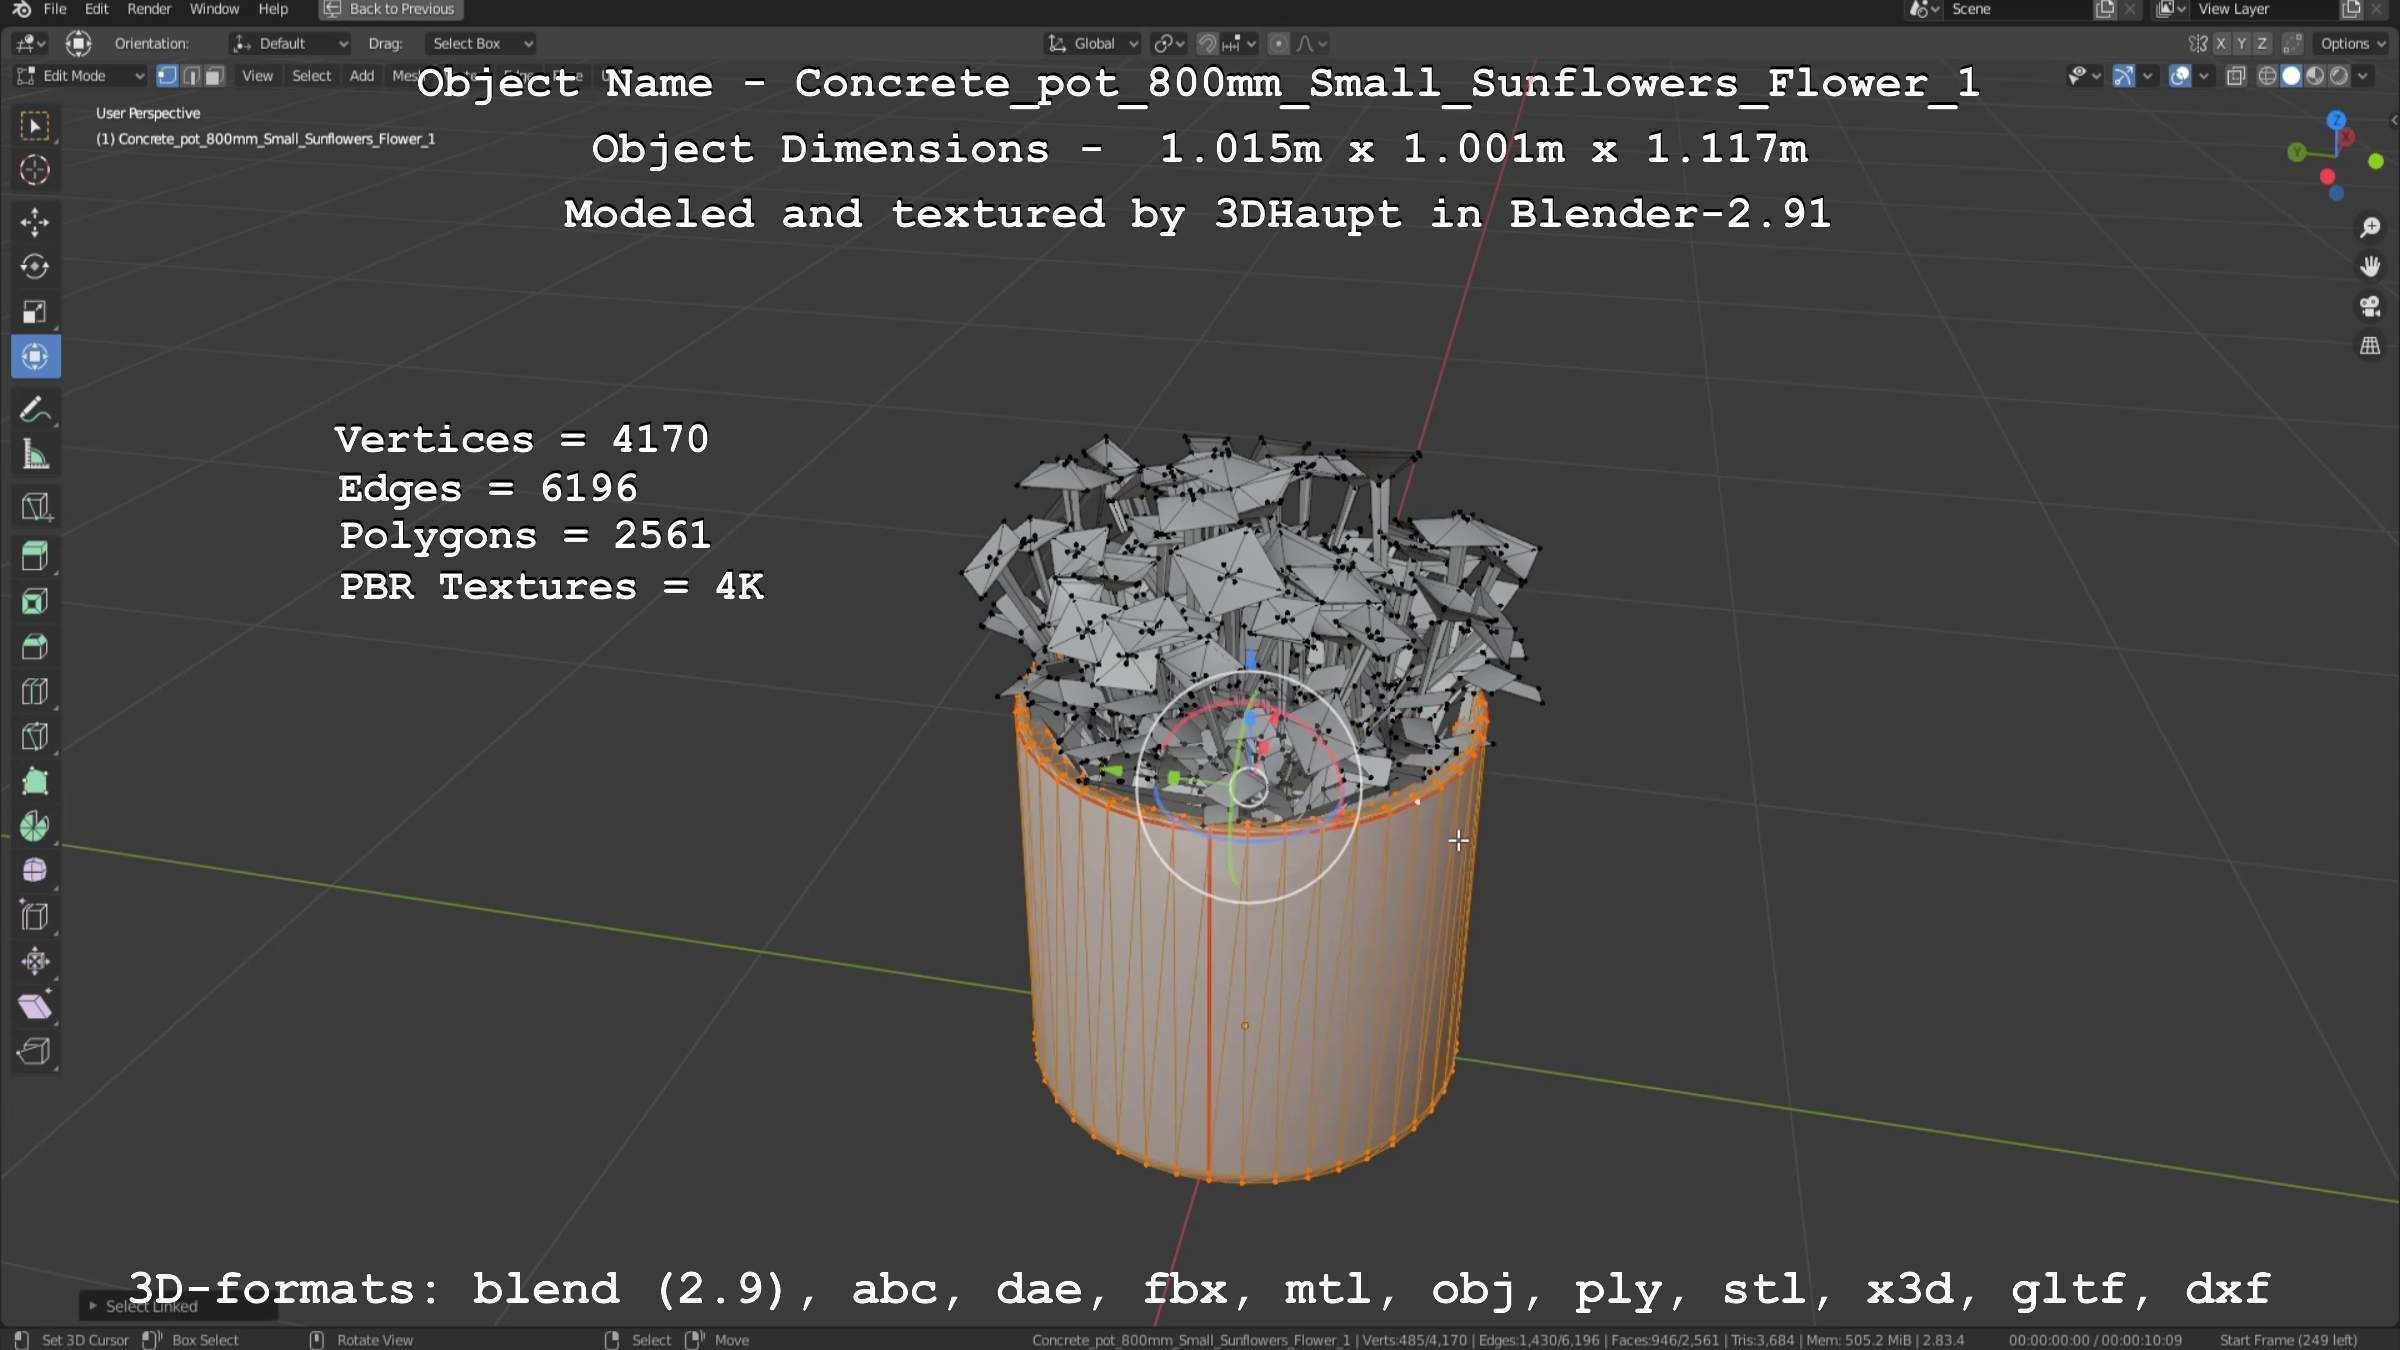The width and height of the screenshot is (2400, 1350).
Task: Pick the Annotate pencil tool
Action: click(35, 410)
